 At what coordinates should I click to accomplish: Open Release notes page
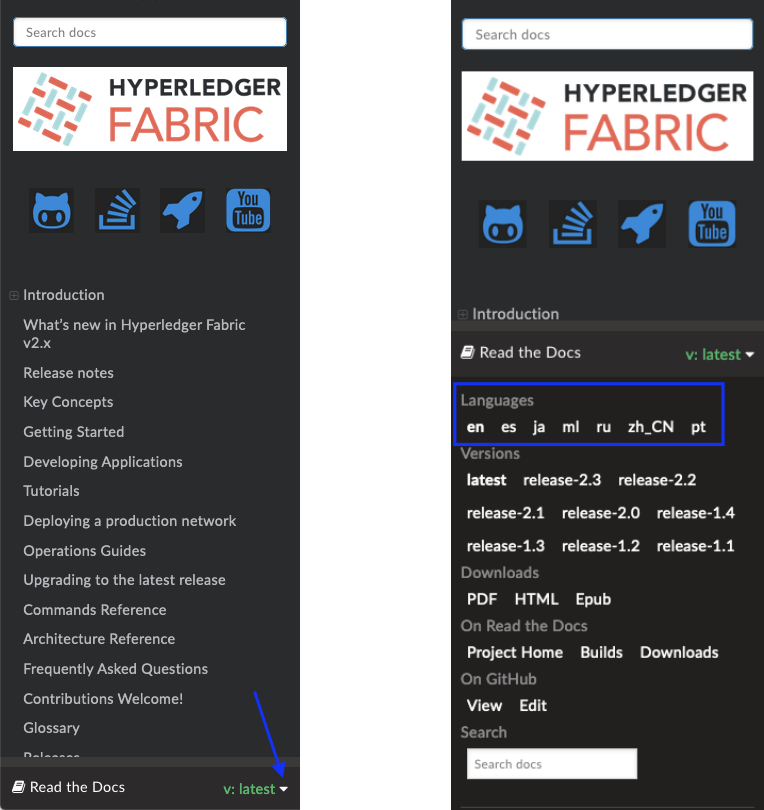[x=68, y=373]
